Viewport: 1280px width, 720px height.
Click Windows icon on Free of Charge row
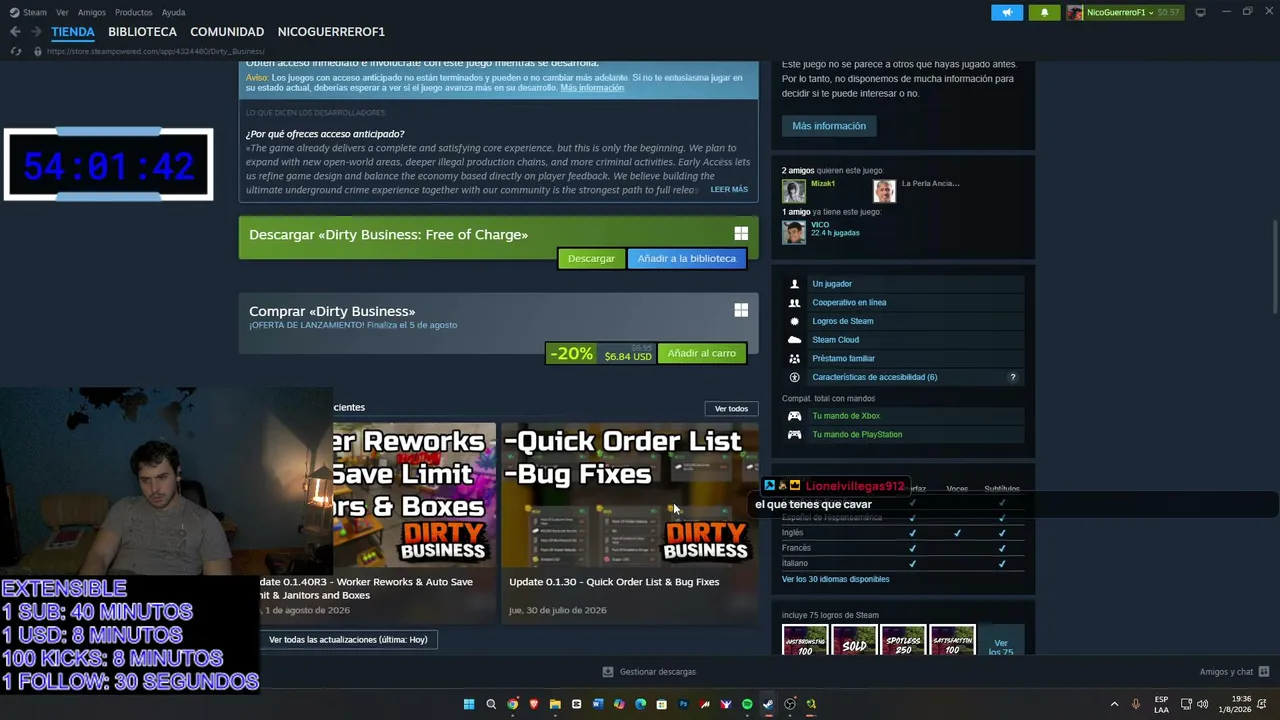click(741, 234)
